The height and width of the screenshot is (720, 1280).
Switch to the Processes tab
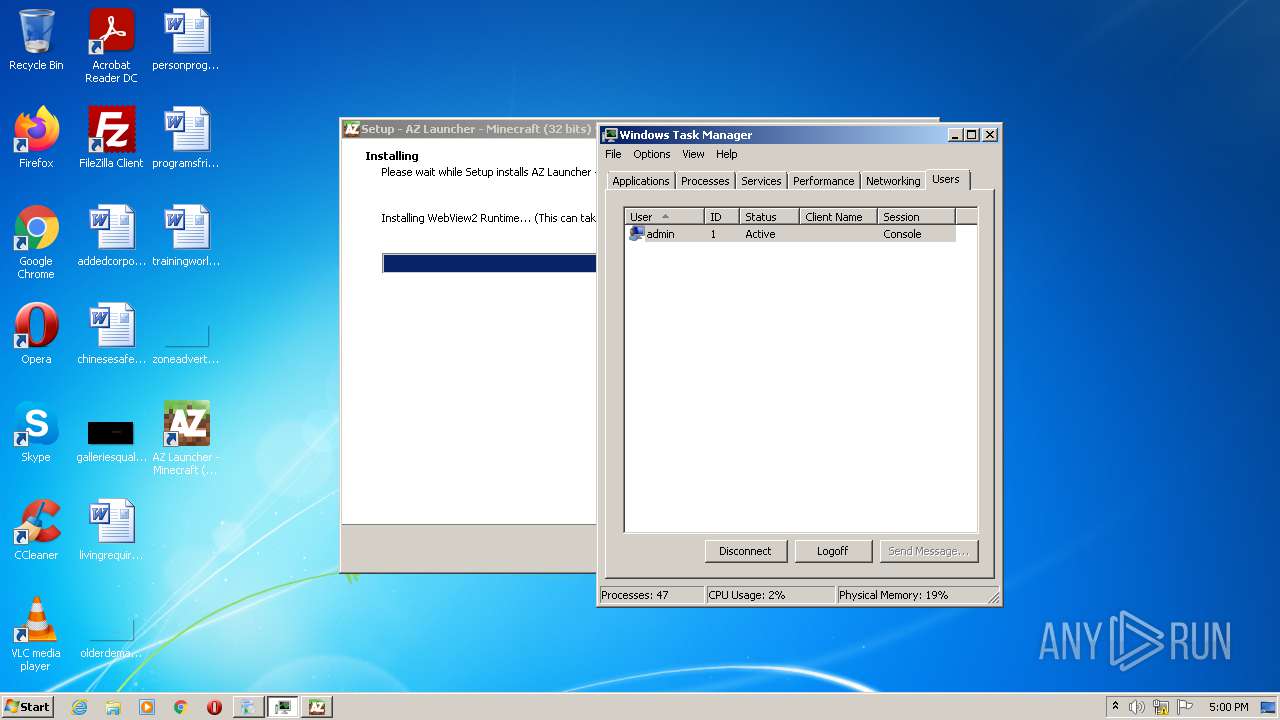click(705, 181)
